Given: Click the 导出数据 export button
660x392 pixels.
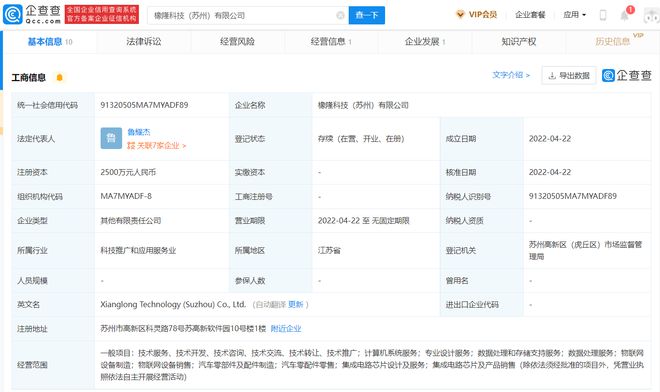Looking at the screenshot, I should pos(569,75).
